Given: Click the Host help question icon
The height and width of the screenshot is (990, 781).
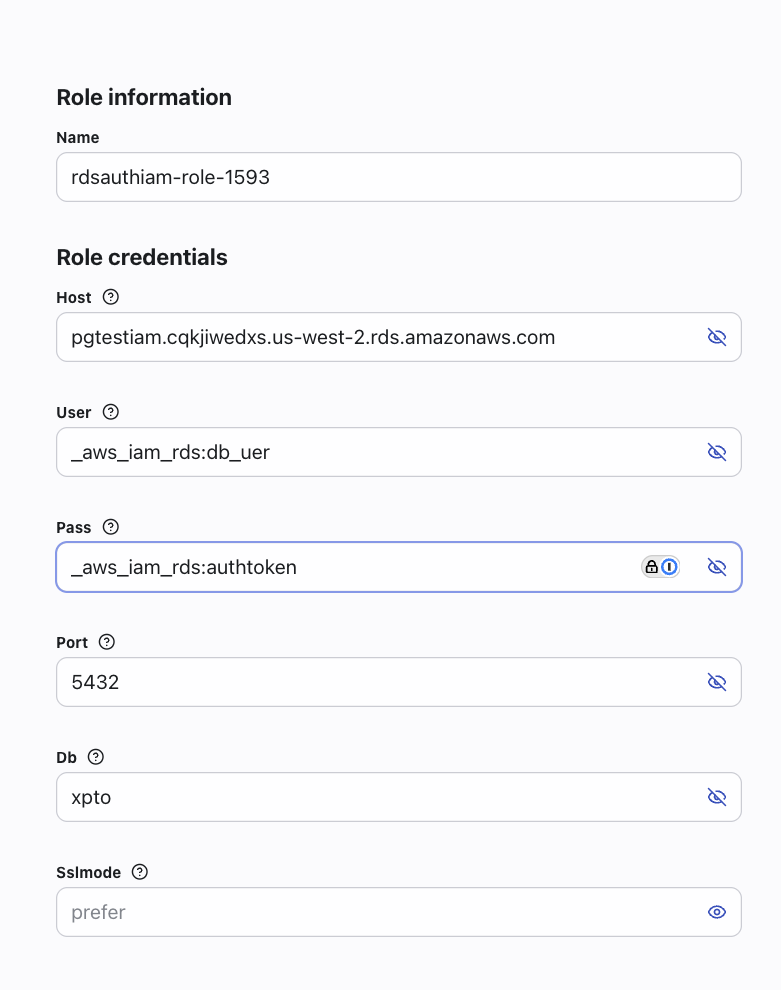Looking at the screenshot, I should [111, 297].
